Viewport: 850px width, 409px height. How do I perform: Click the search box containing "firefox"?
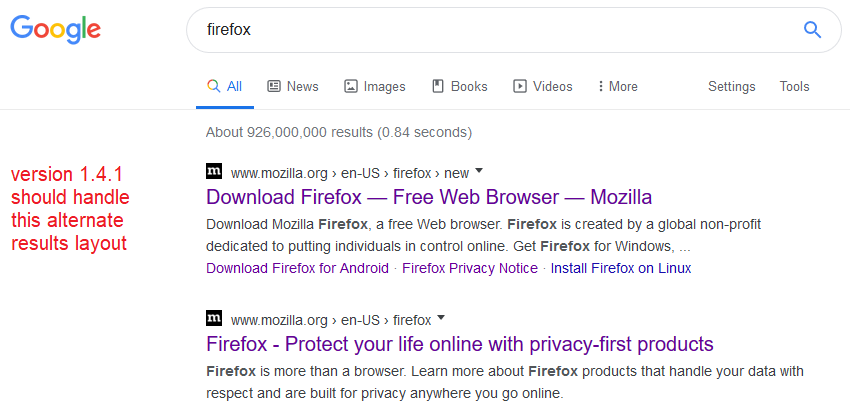click(x=490, y=30)
